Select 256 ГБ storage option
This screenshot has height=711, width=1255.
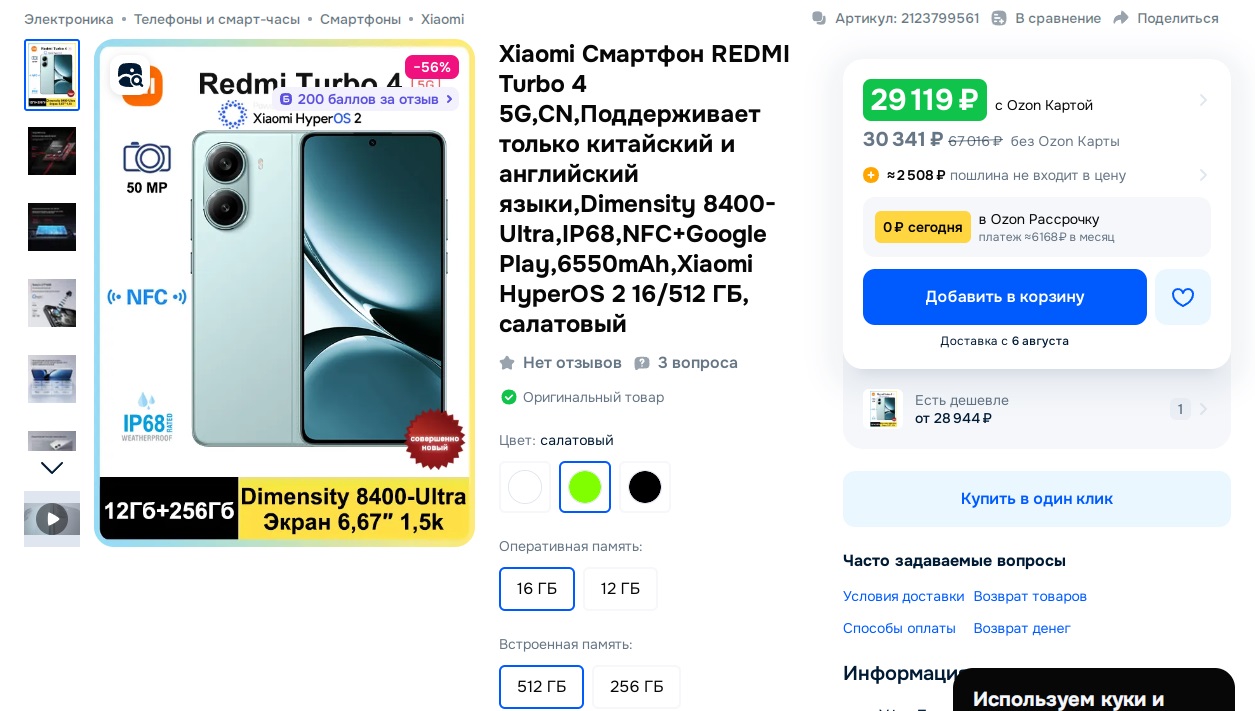tap(637, 687)
